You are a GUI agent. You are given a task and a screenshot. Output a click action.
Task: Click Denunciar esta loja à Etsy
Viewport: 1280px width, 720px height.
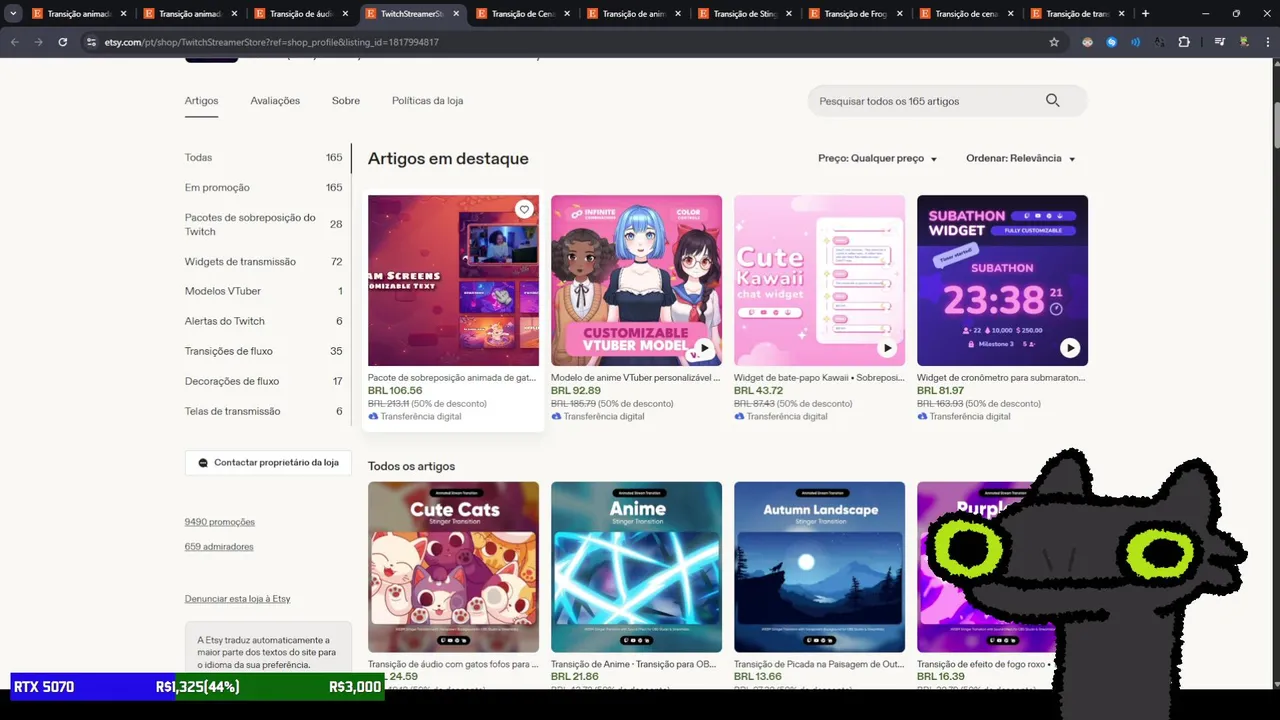tap(237, 599)
